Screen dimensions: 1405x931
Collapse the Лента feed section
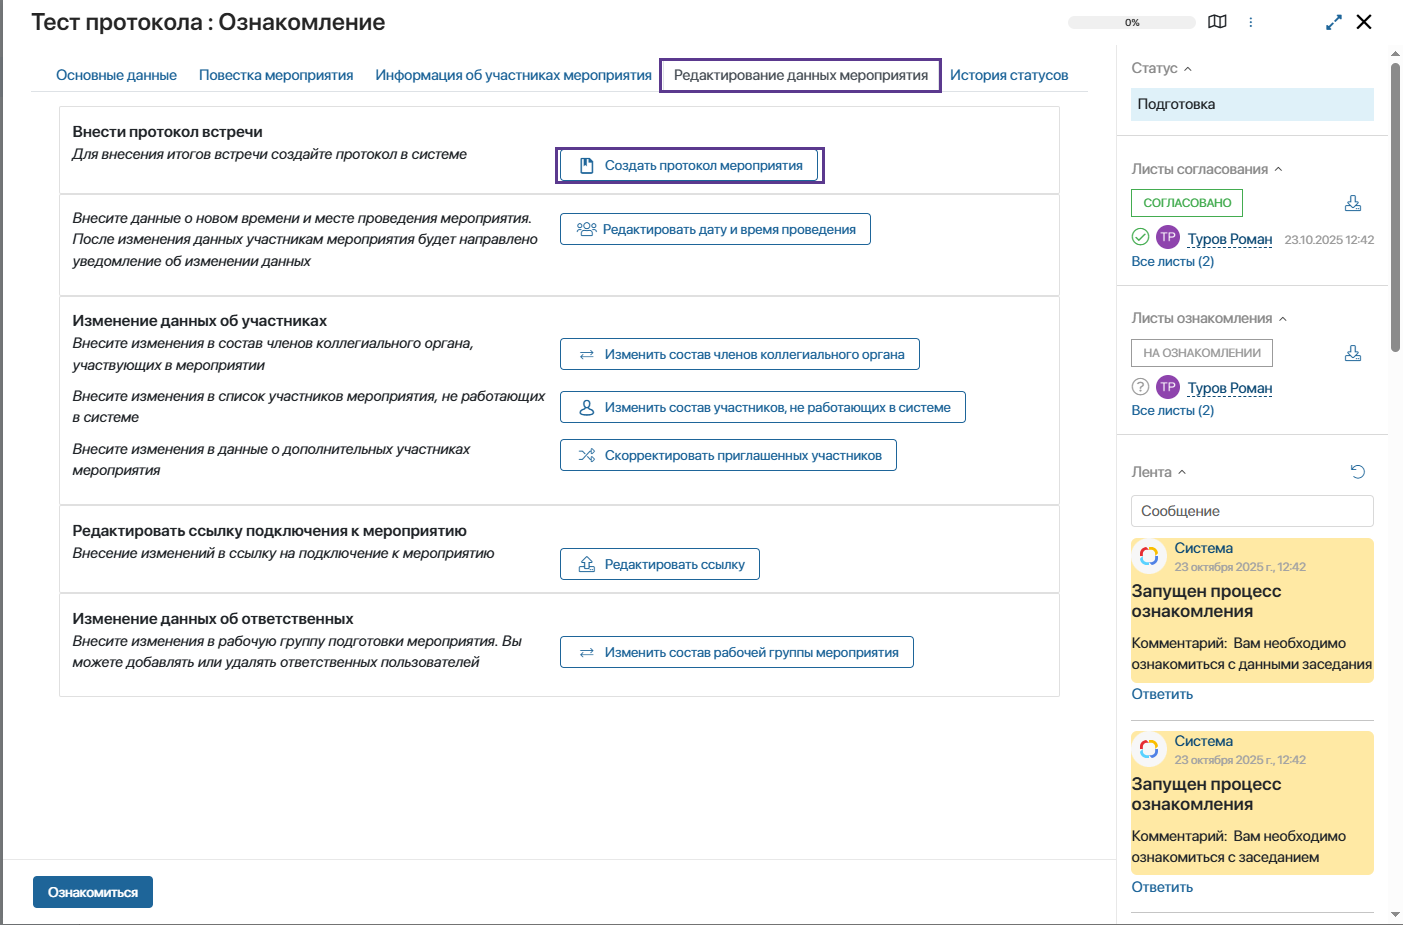point(1182,473)
